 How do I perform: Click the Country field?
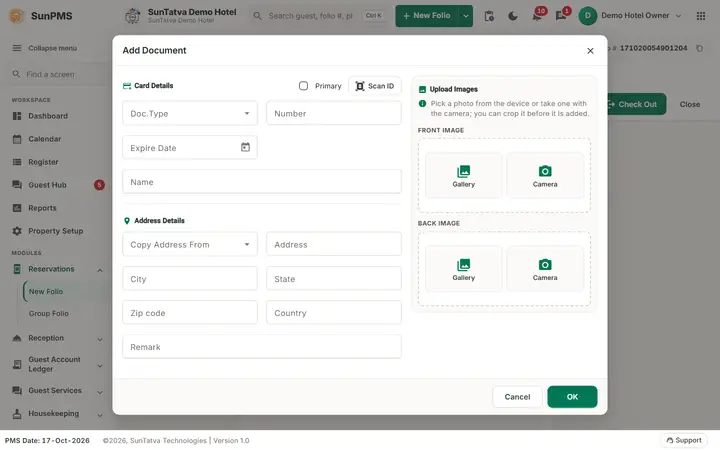tap(334, 313)
